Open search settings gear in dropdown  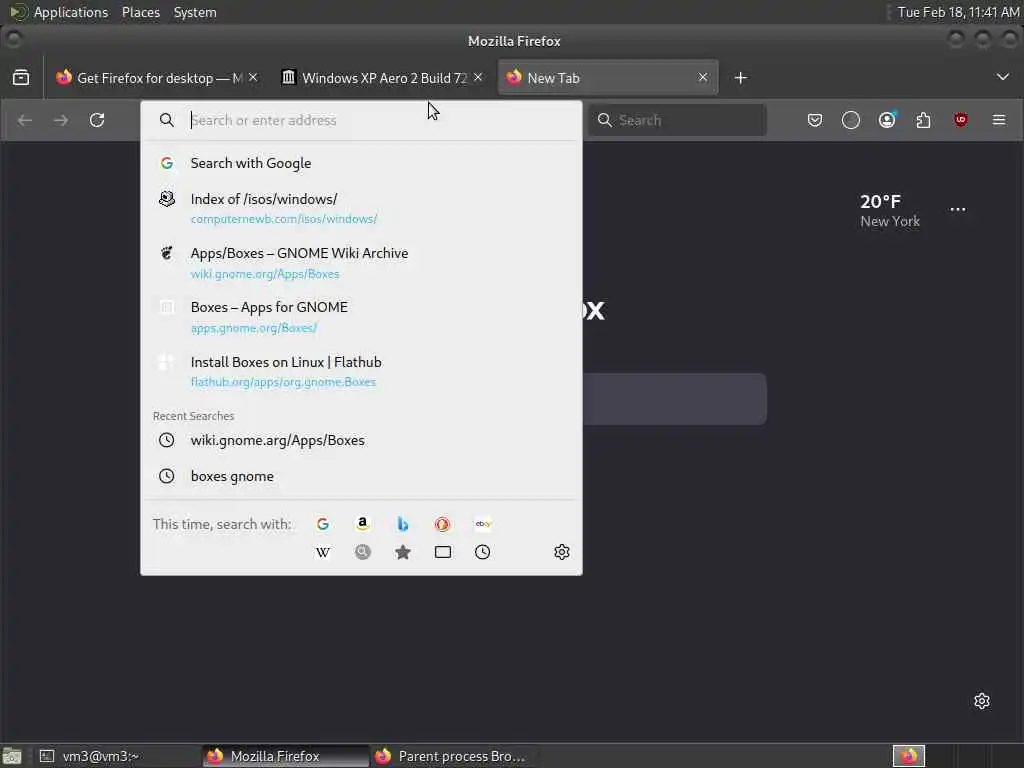tap(562, 552)
